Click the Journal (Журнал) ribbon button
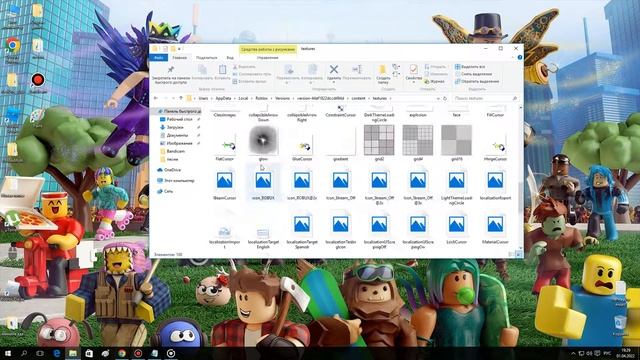 click(x=435, y=81)
